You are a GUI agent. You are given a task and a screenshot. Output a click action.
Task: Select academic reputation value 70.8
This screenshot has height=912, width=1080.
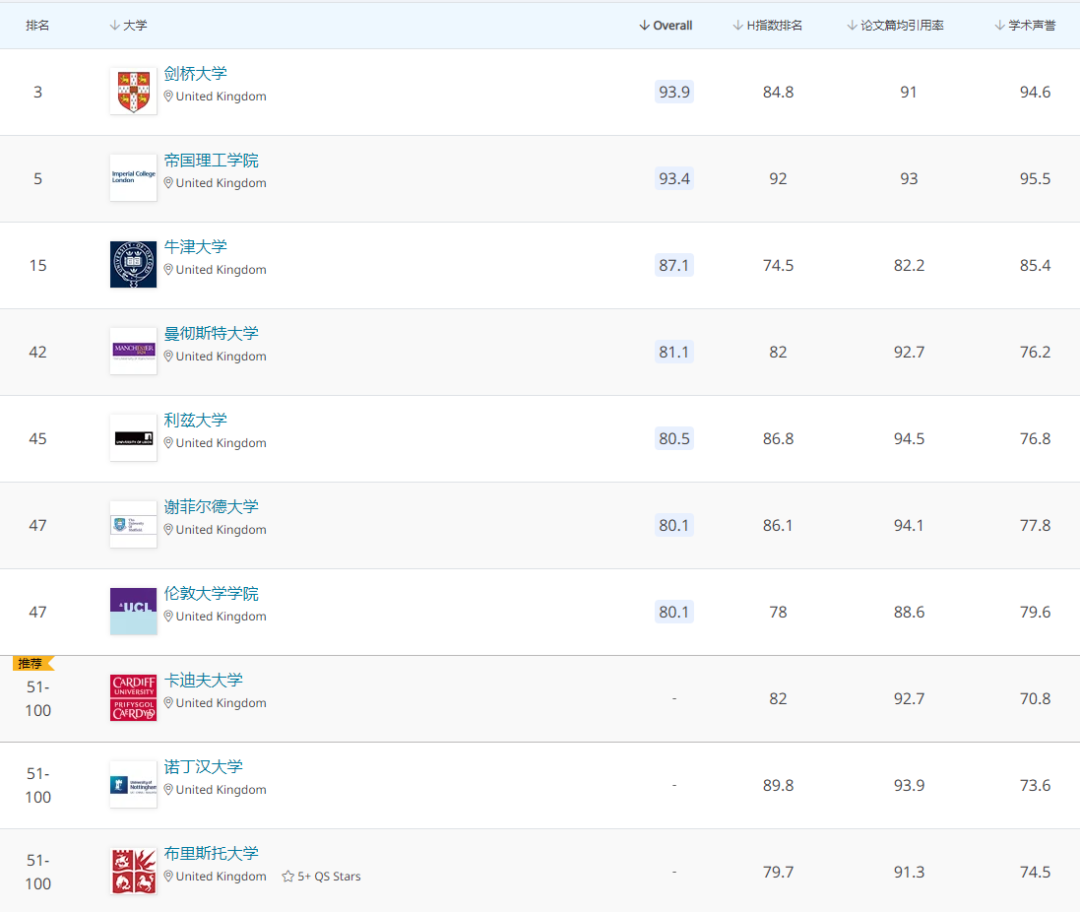click(x=1035, y=699)
